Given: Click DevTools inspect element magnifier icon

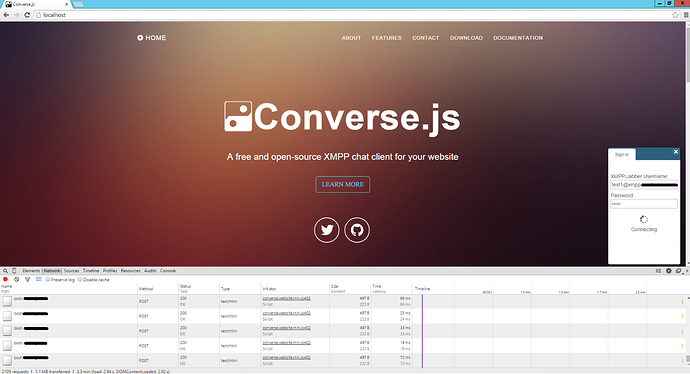Looking at the screenshot, I should (x=5, y=271).
